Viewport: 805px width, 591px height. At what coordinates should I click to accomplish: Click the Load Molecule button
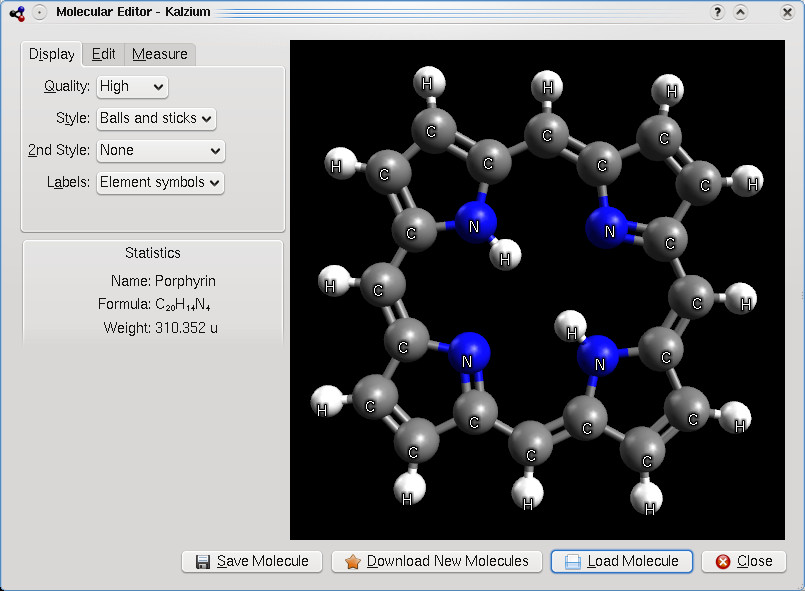tap(622, 561)
